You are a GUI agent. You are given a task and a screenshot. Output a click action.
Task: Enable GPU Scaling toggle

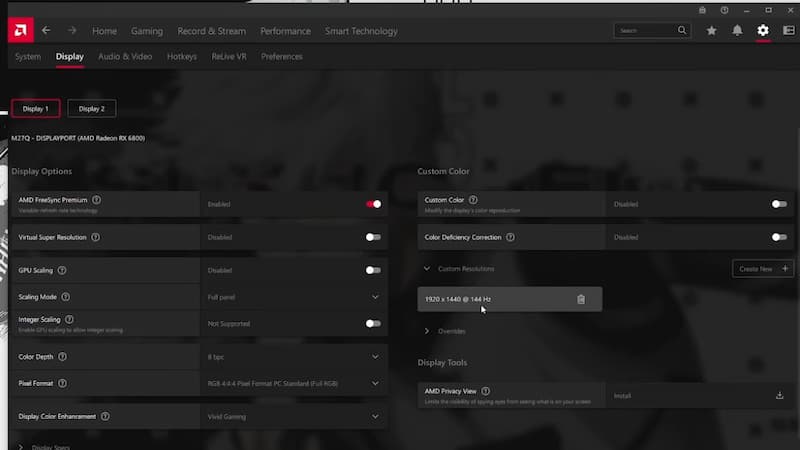coord(373,270)
